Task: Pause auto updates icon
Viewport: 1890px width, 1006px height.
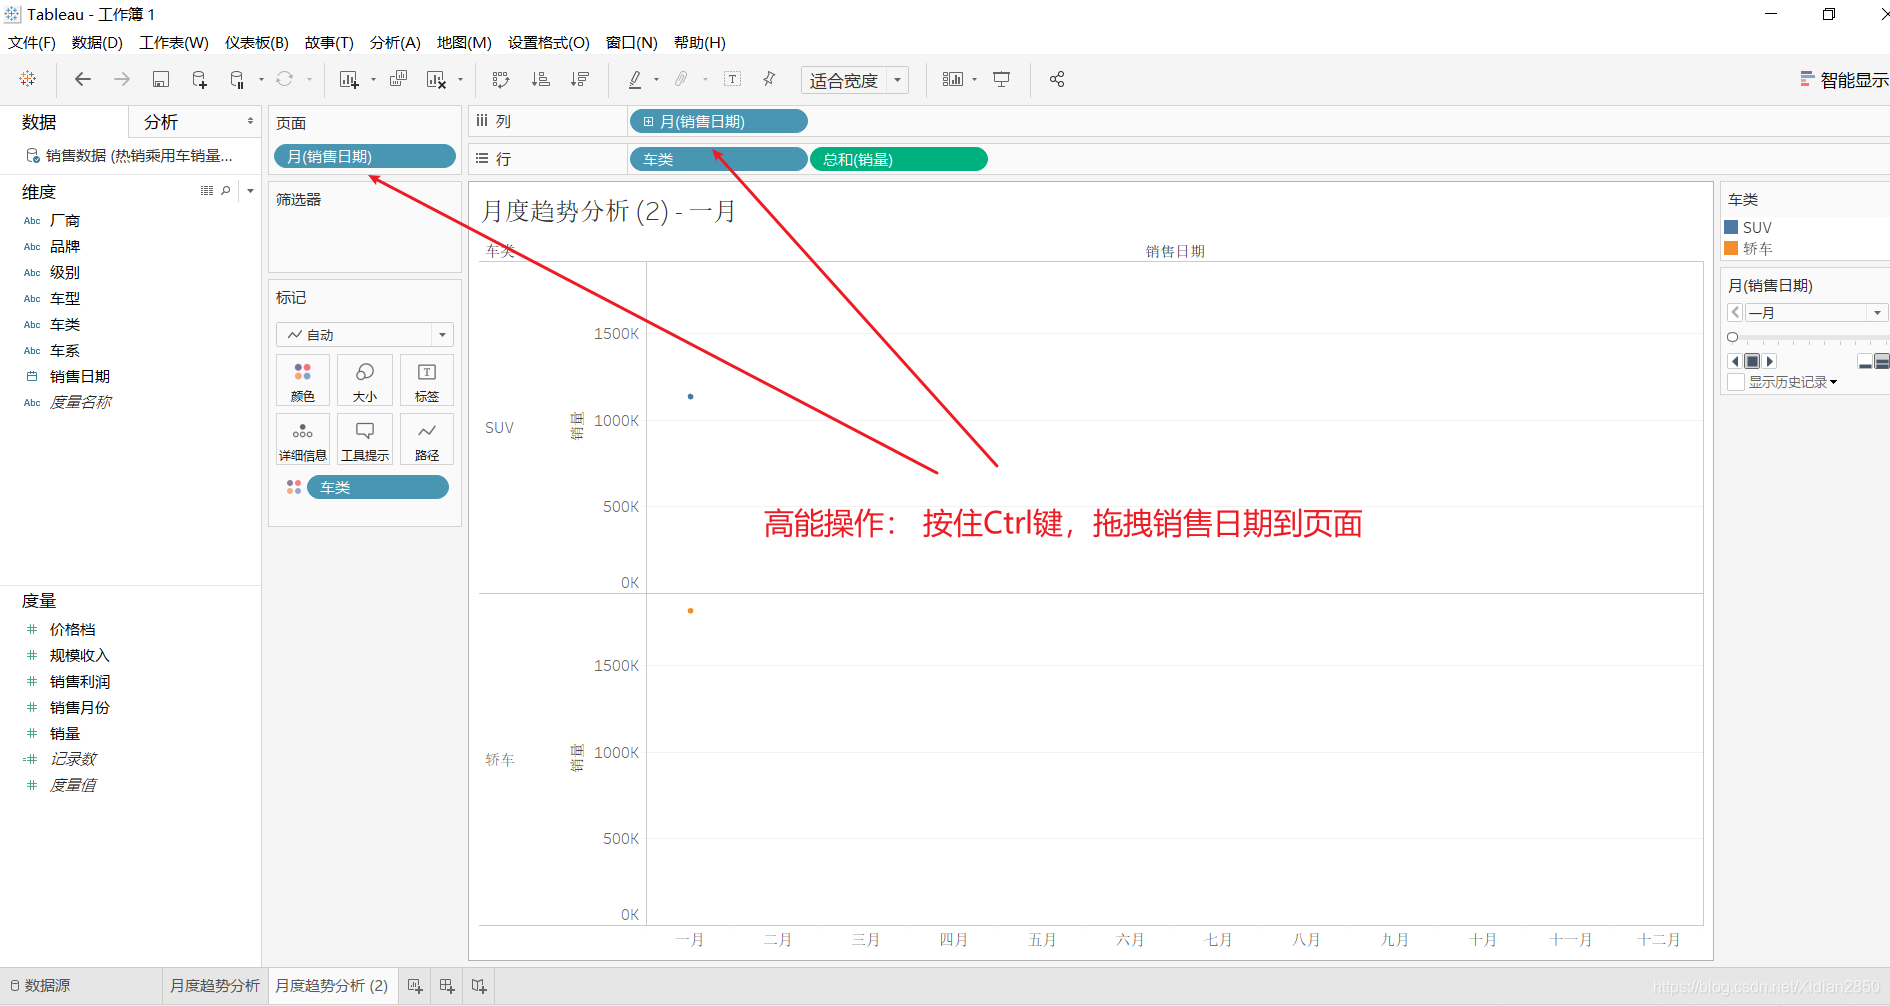Action: [x=237, y=79]
